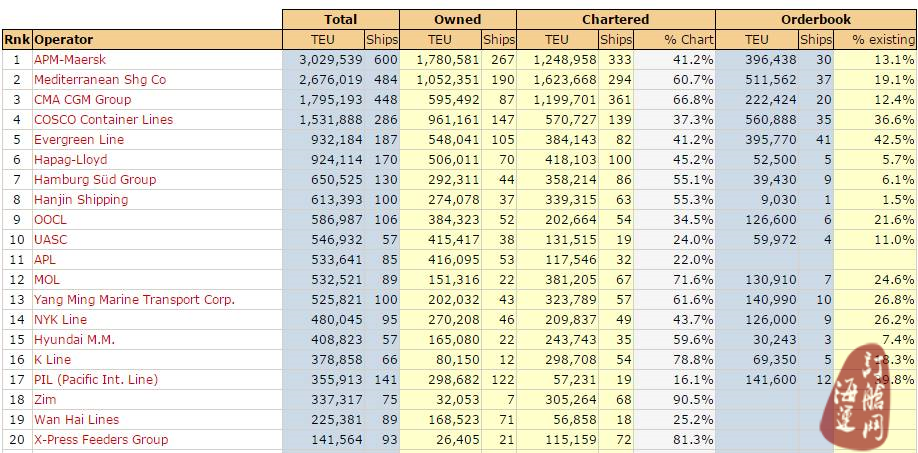Open the Evergreen Line link

(79, 139)
